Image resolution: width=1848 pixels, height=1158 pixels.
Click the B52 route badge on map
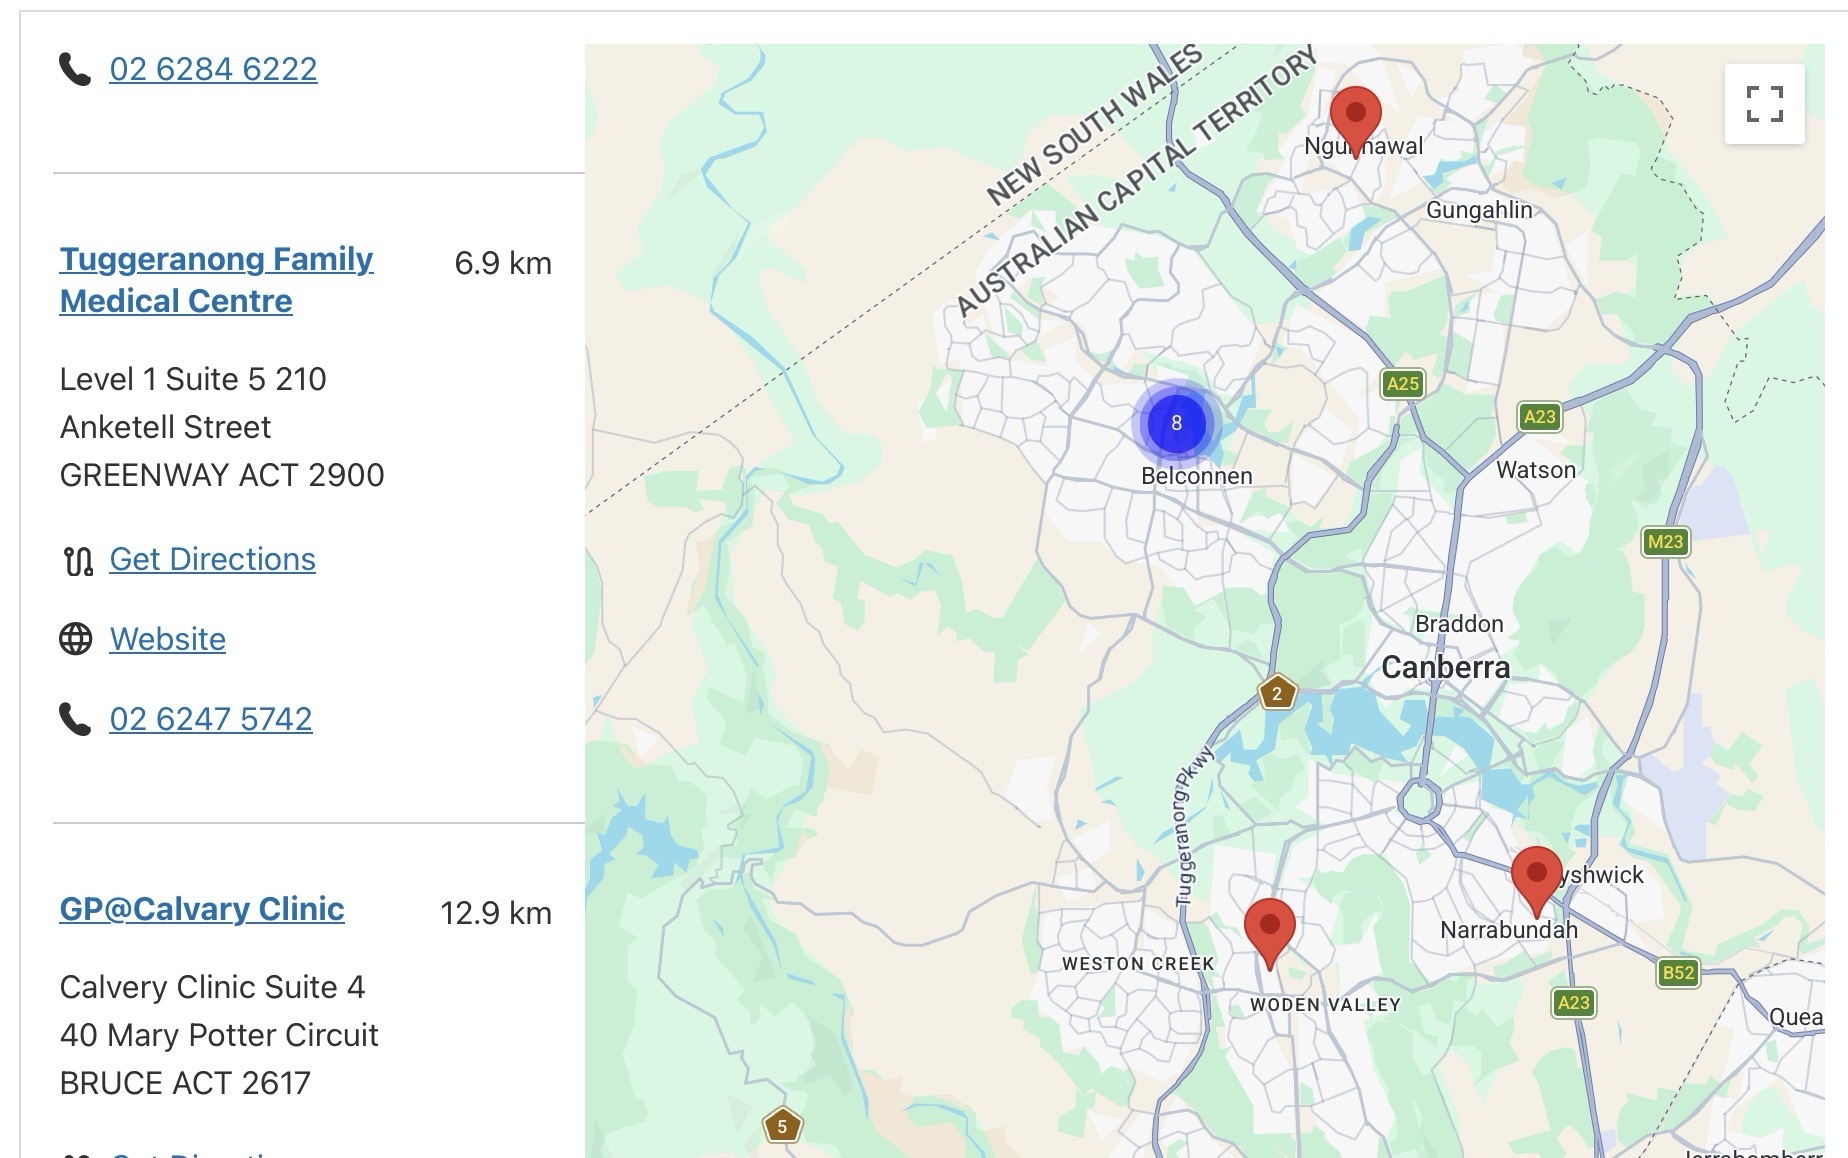(1677, 972)
